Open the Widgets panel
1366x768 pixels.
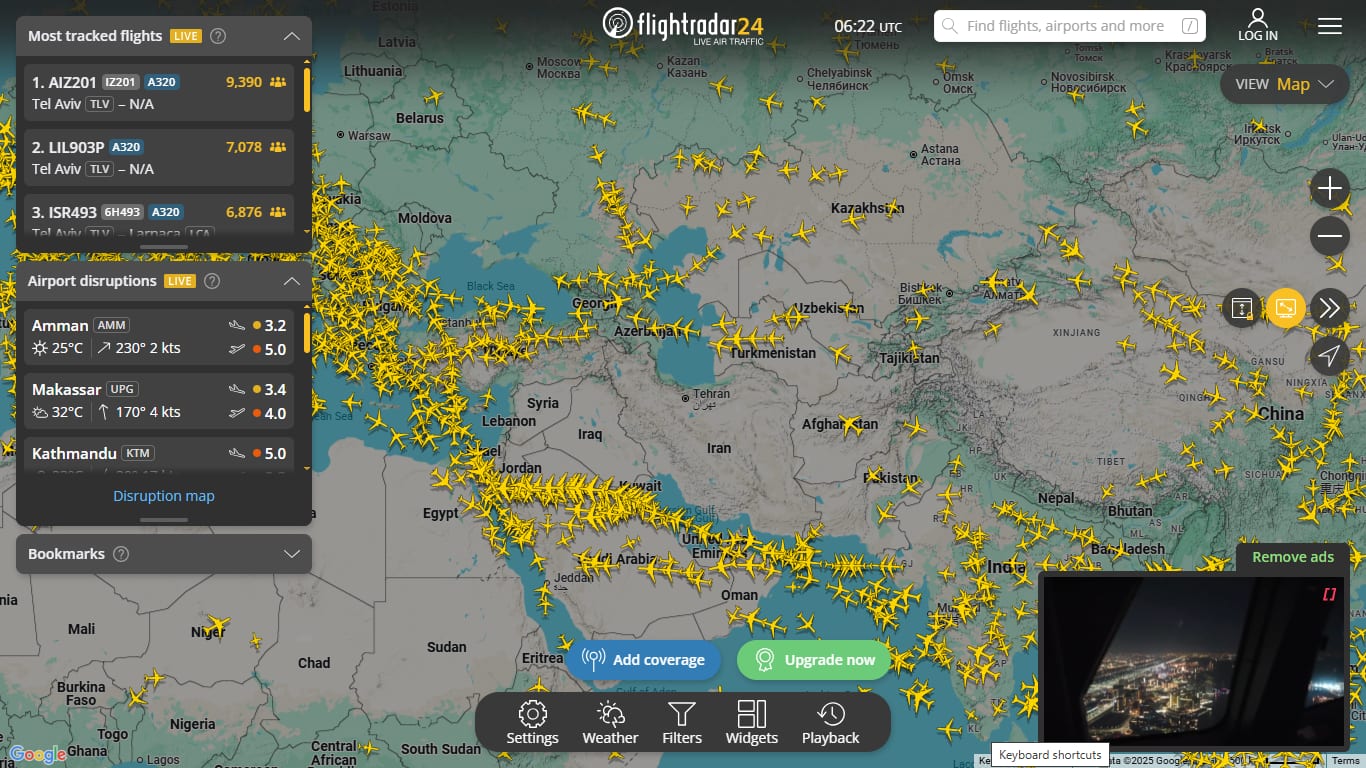point(751,722)
